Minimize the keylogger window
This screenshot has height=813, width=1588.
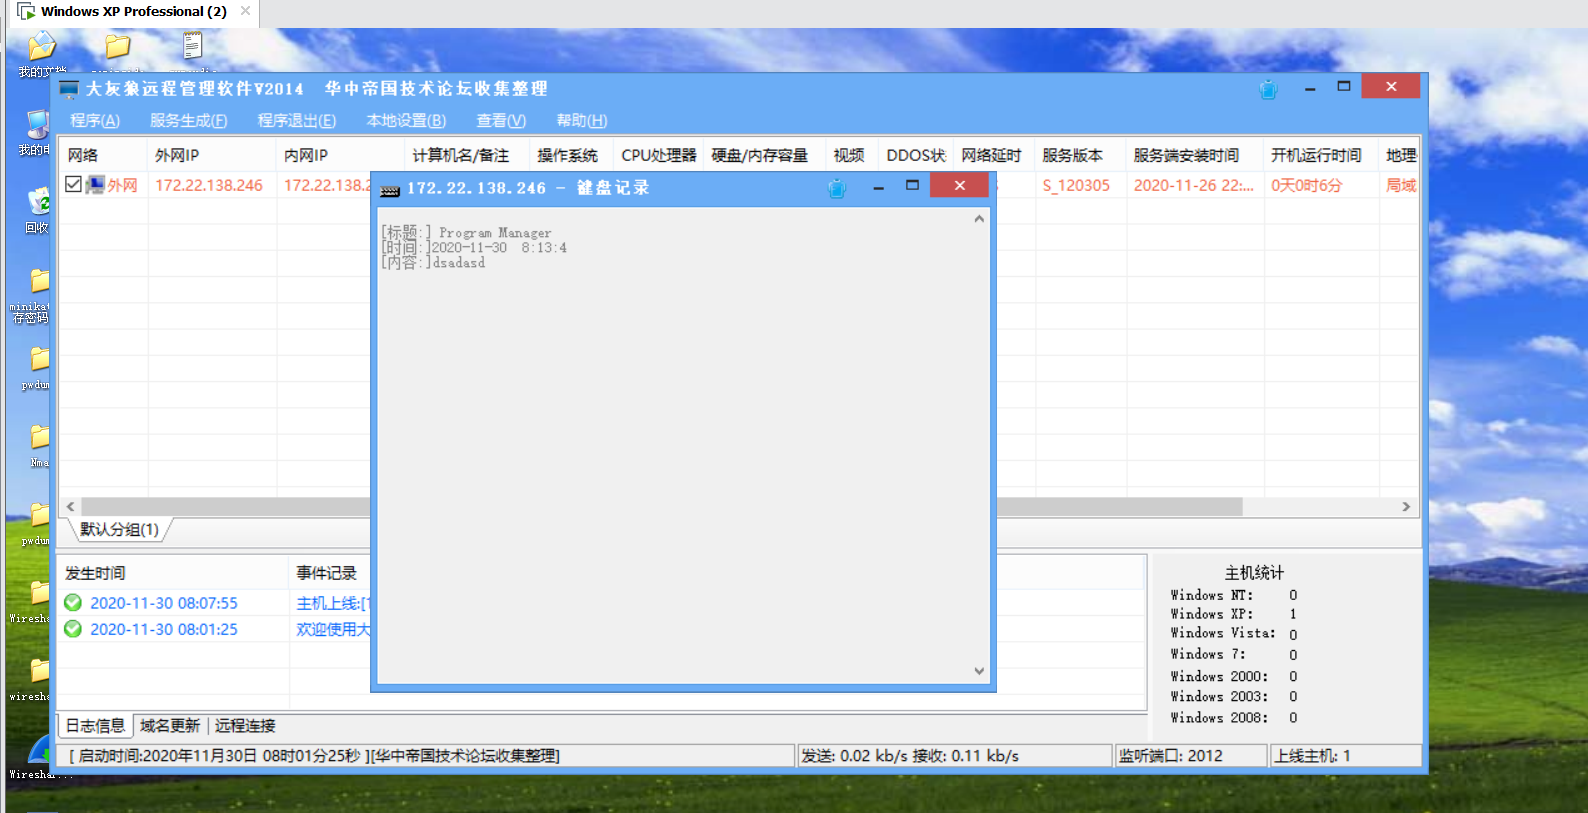click(878, 187)
